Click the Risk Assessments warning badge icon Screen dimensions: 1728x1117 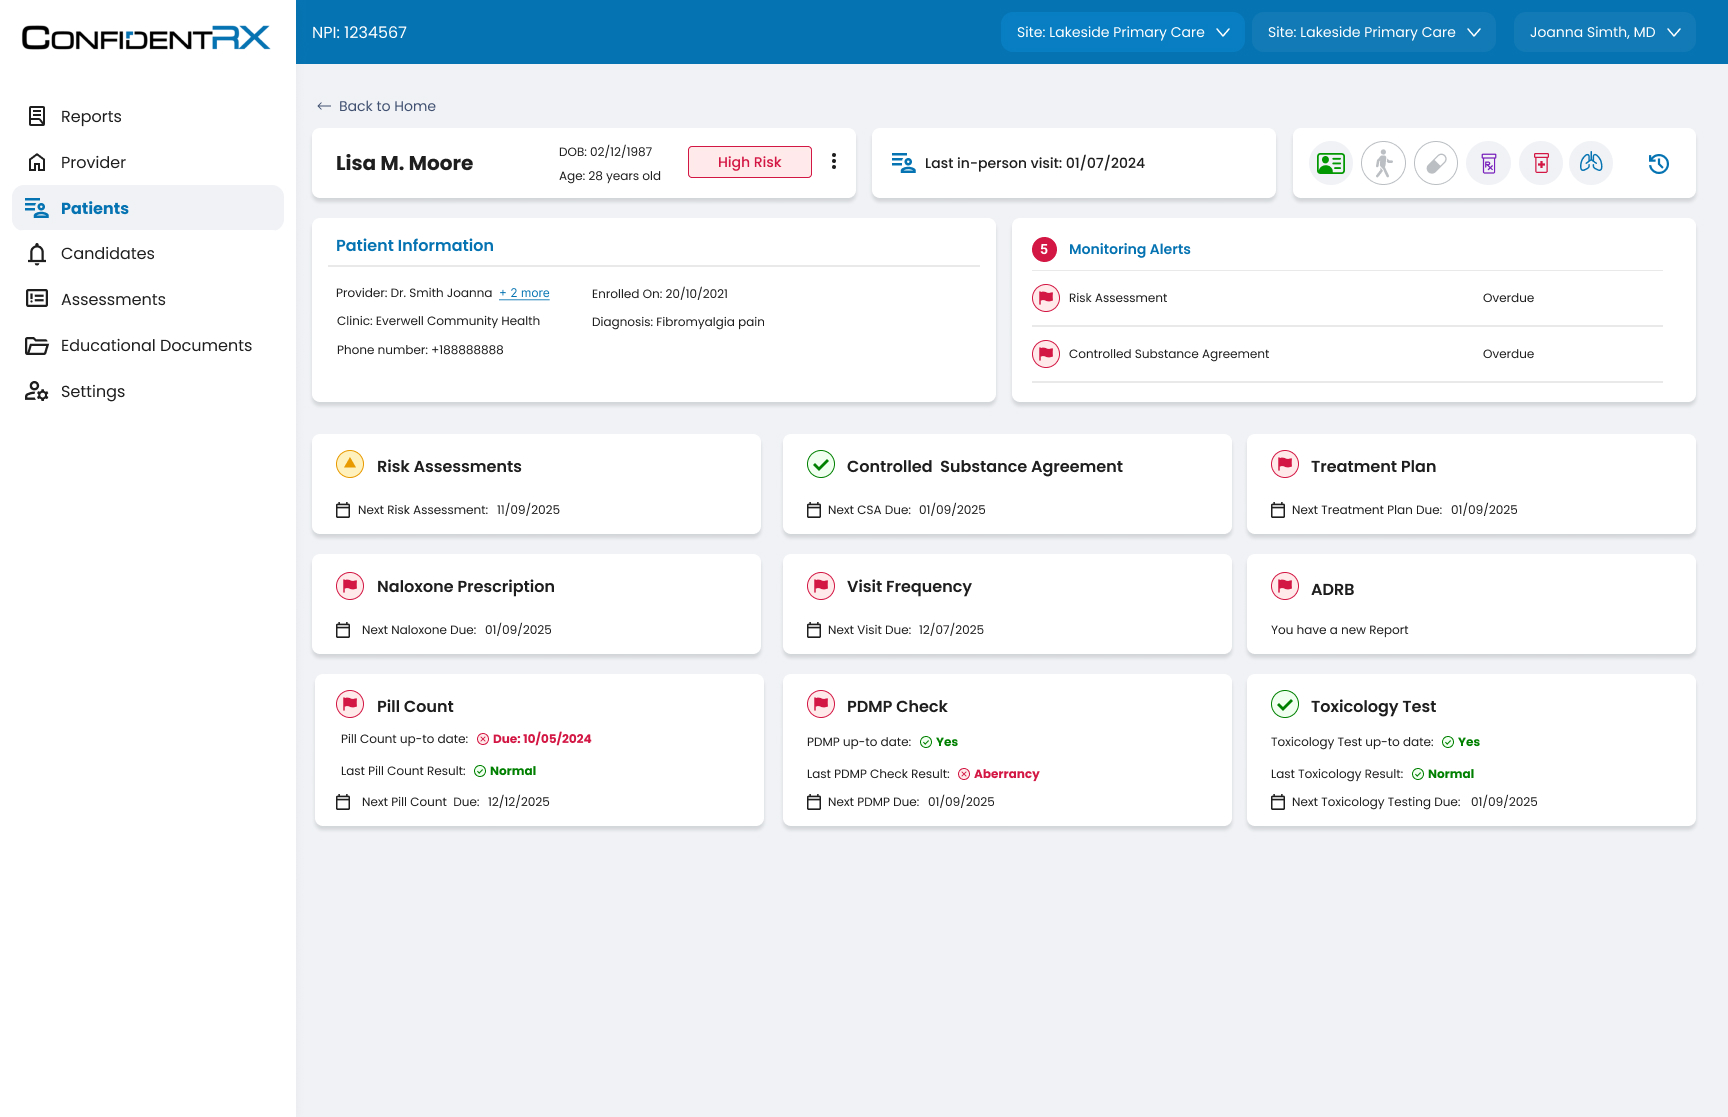pyautogui.click(x=349, y=463)
